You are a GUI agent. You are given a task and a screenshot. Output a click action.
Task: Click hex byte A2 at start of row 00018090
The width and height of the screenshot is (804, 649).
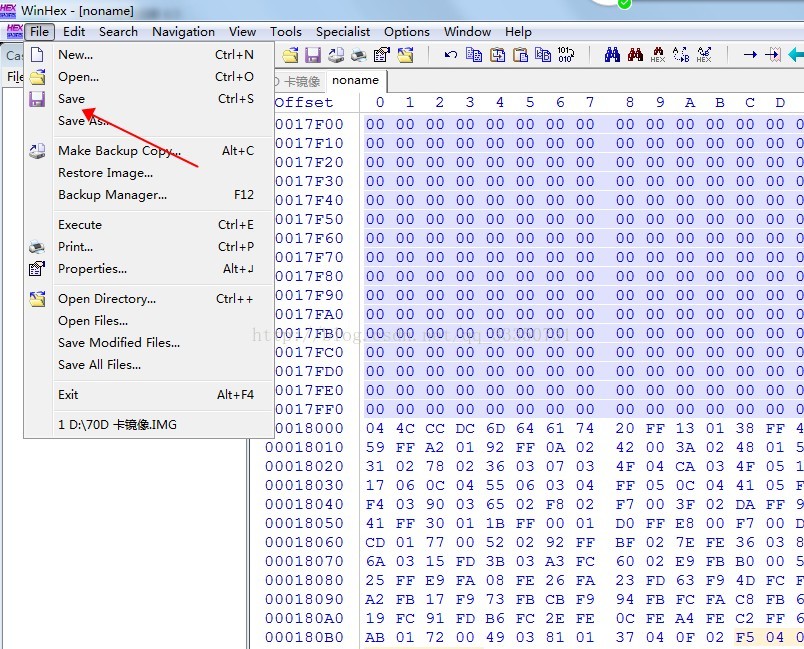[x=375, y=599]
